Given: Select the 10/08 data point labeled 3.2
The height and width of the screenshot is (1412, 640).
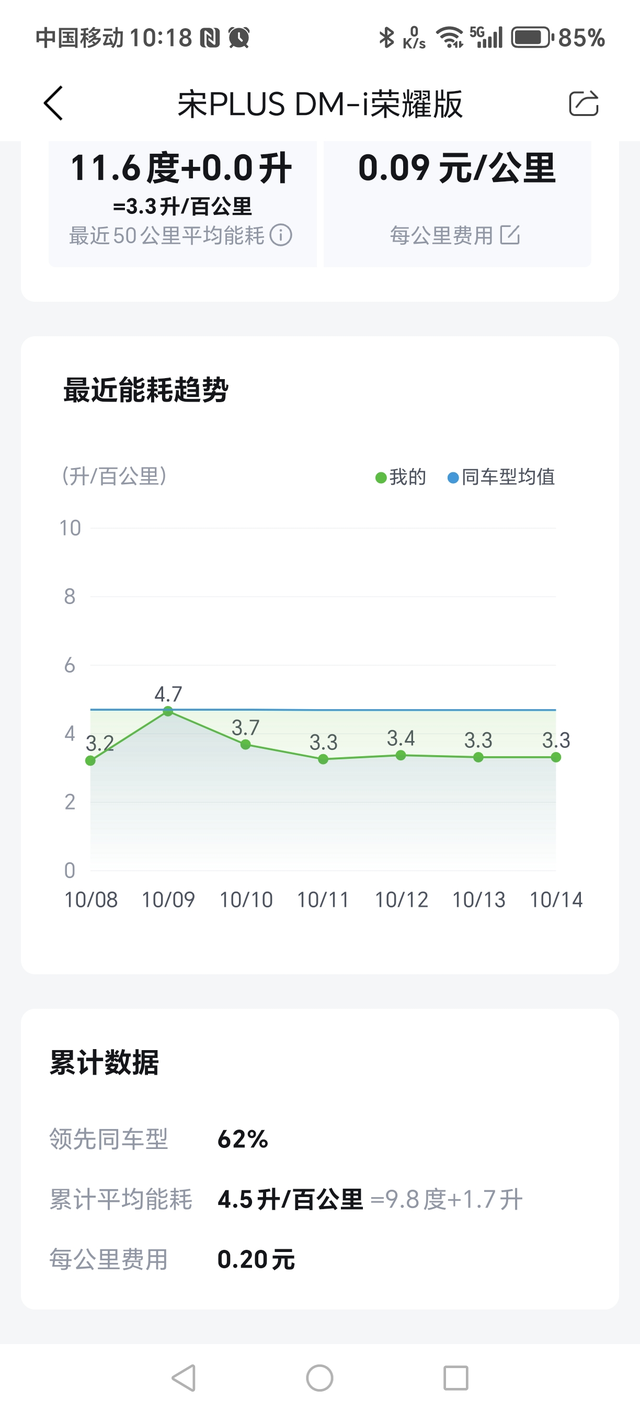Looking at the screenshot, I should click(91, 761).
